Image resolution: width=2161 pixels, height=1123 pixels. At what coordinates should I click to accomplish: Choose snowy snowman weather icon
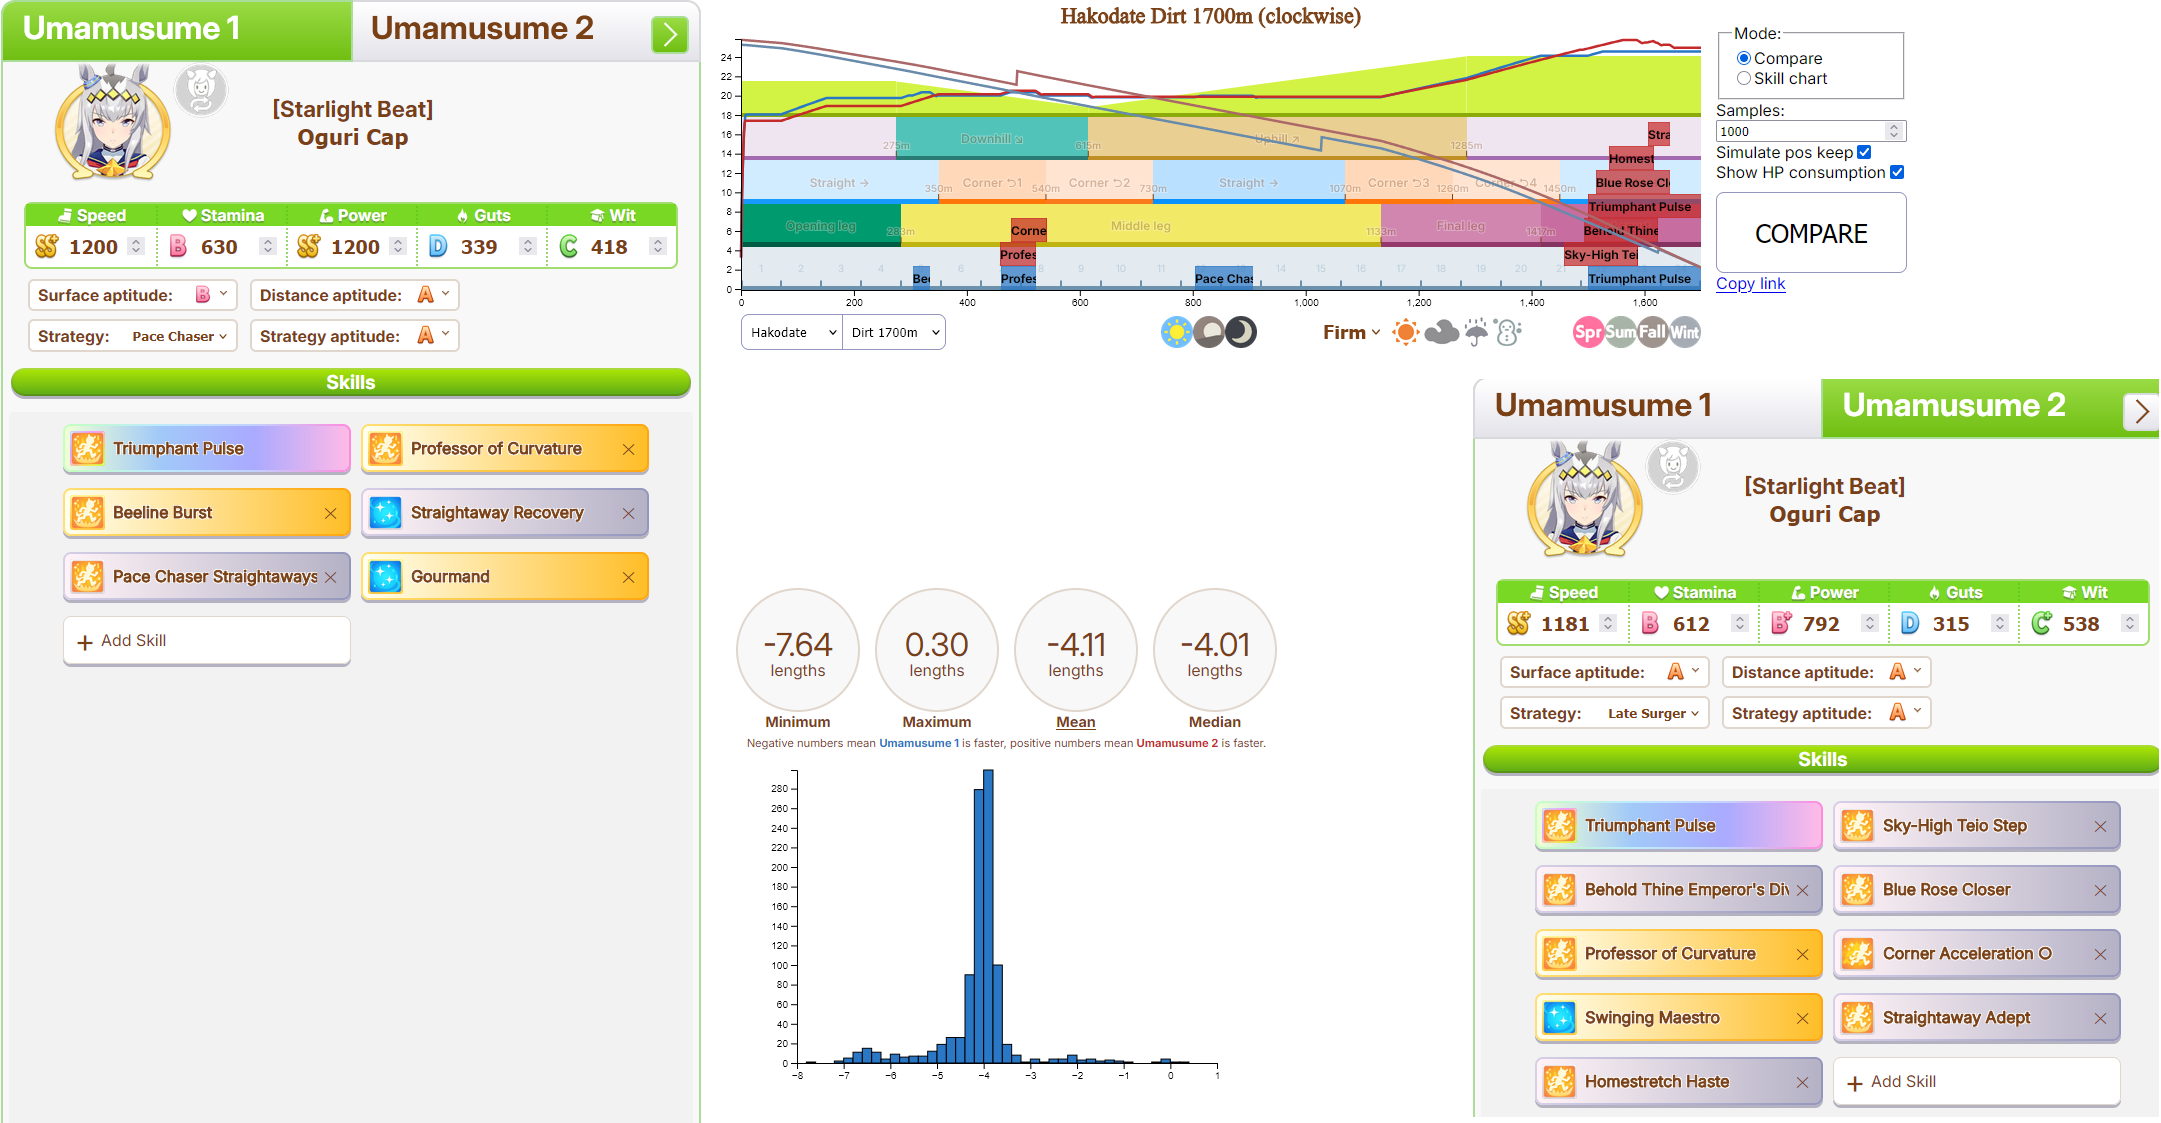click(1508, 332)
